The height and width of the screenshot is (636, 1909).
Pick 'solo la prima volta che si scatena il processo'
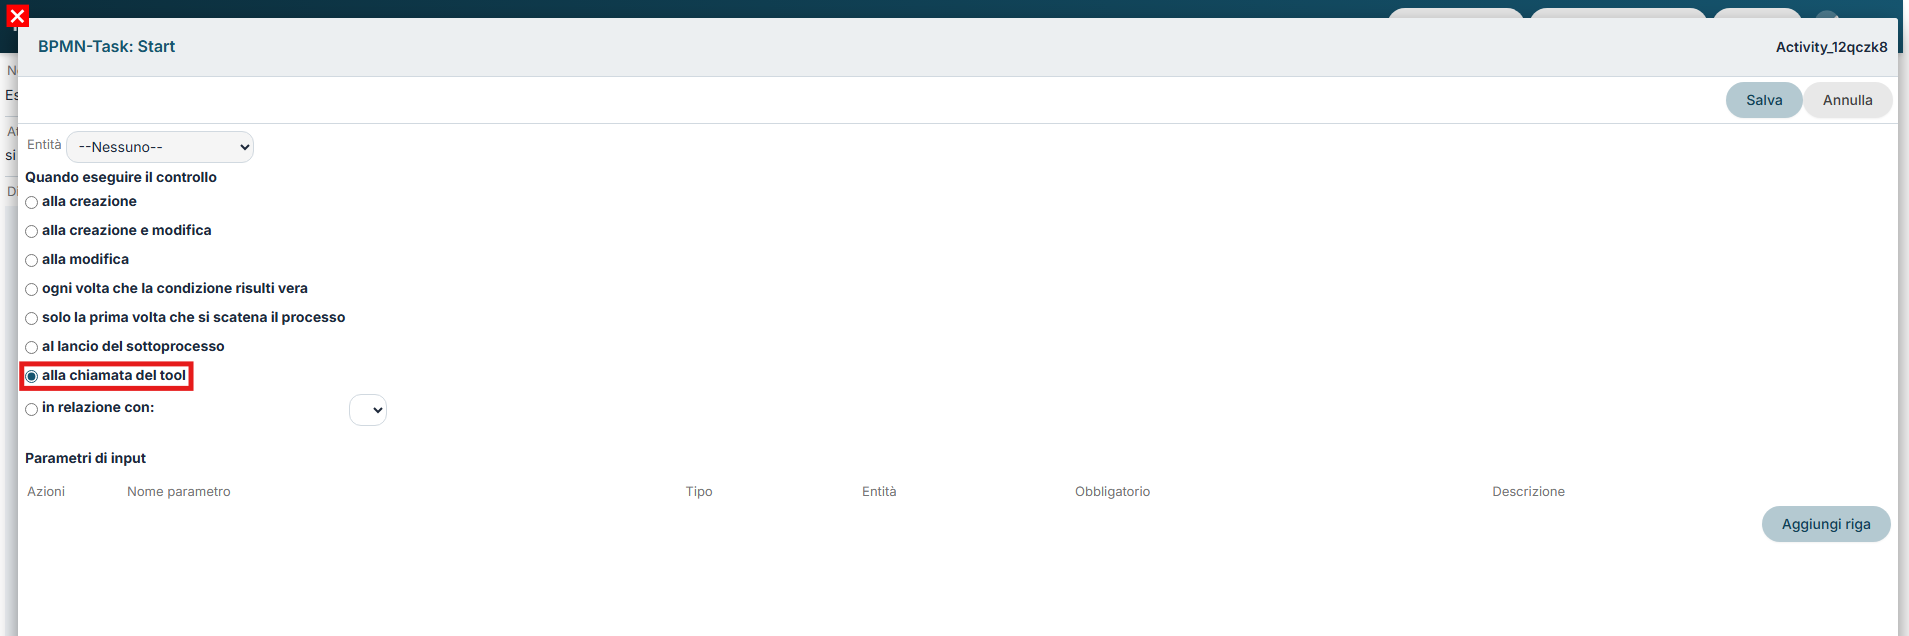[x=32, y=318]
